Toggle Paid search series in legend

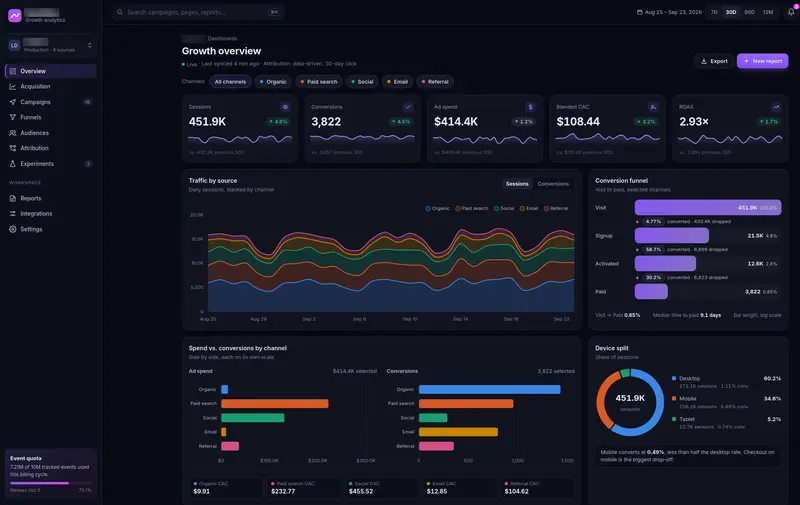click(472, 208)
